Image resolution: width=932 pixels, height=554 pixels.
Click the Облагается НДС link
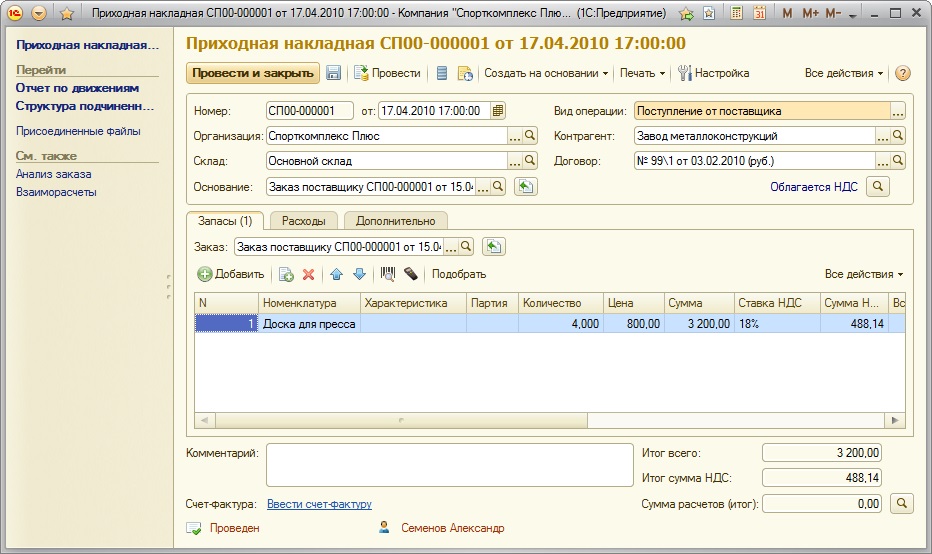click(x=814, y=187)
